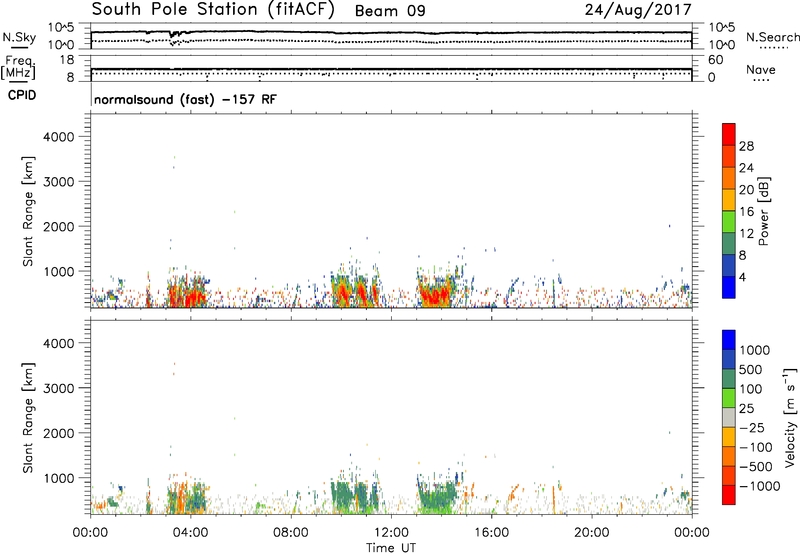Click the power color bar legend
Viewport: 800px width, 554px height.
click(729, 211)
